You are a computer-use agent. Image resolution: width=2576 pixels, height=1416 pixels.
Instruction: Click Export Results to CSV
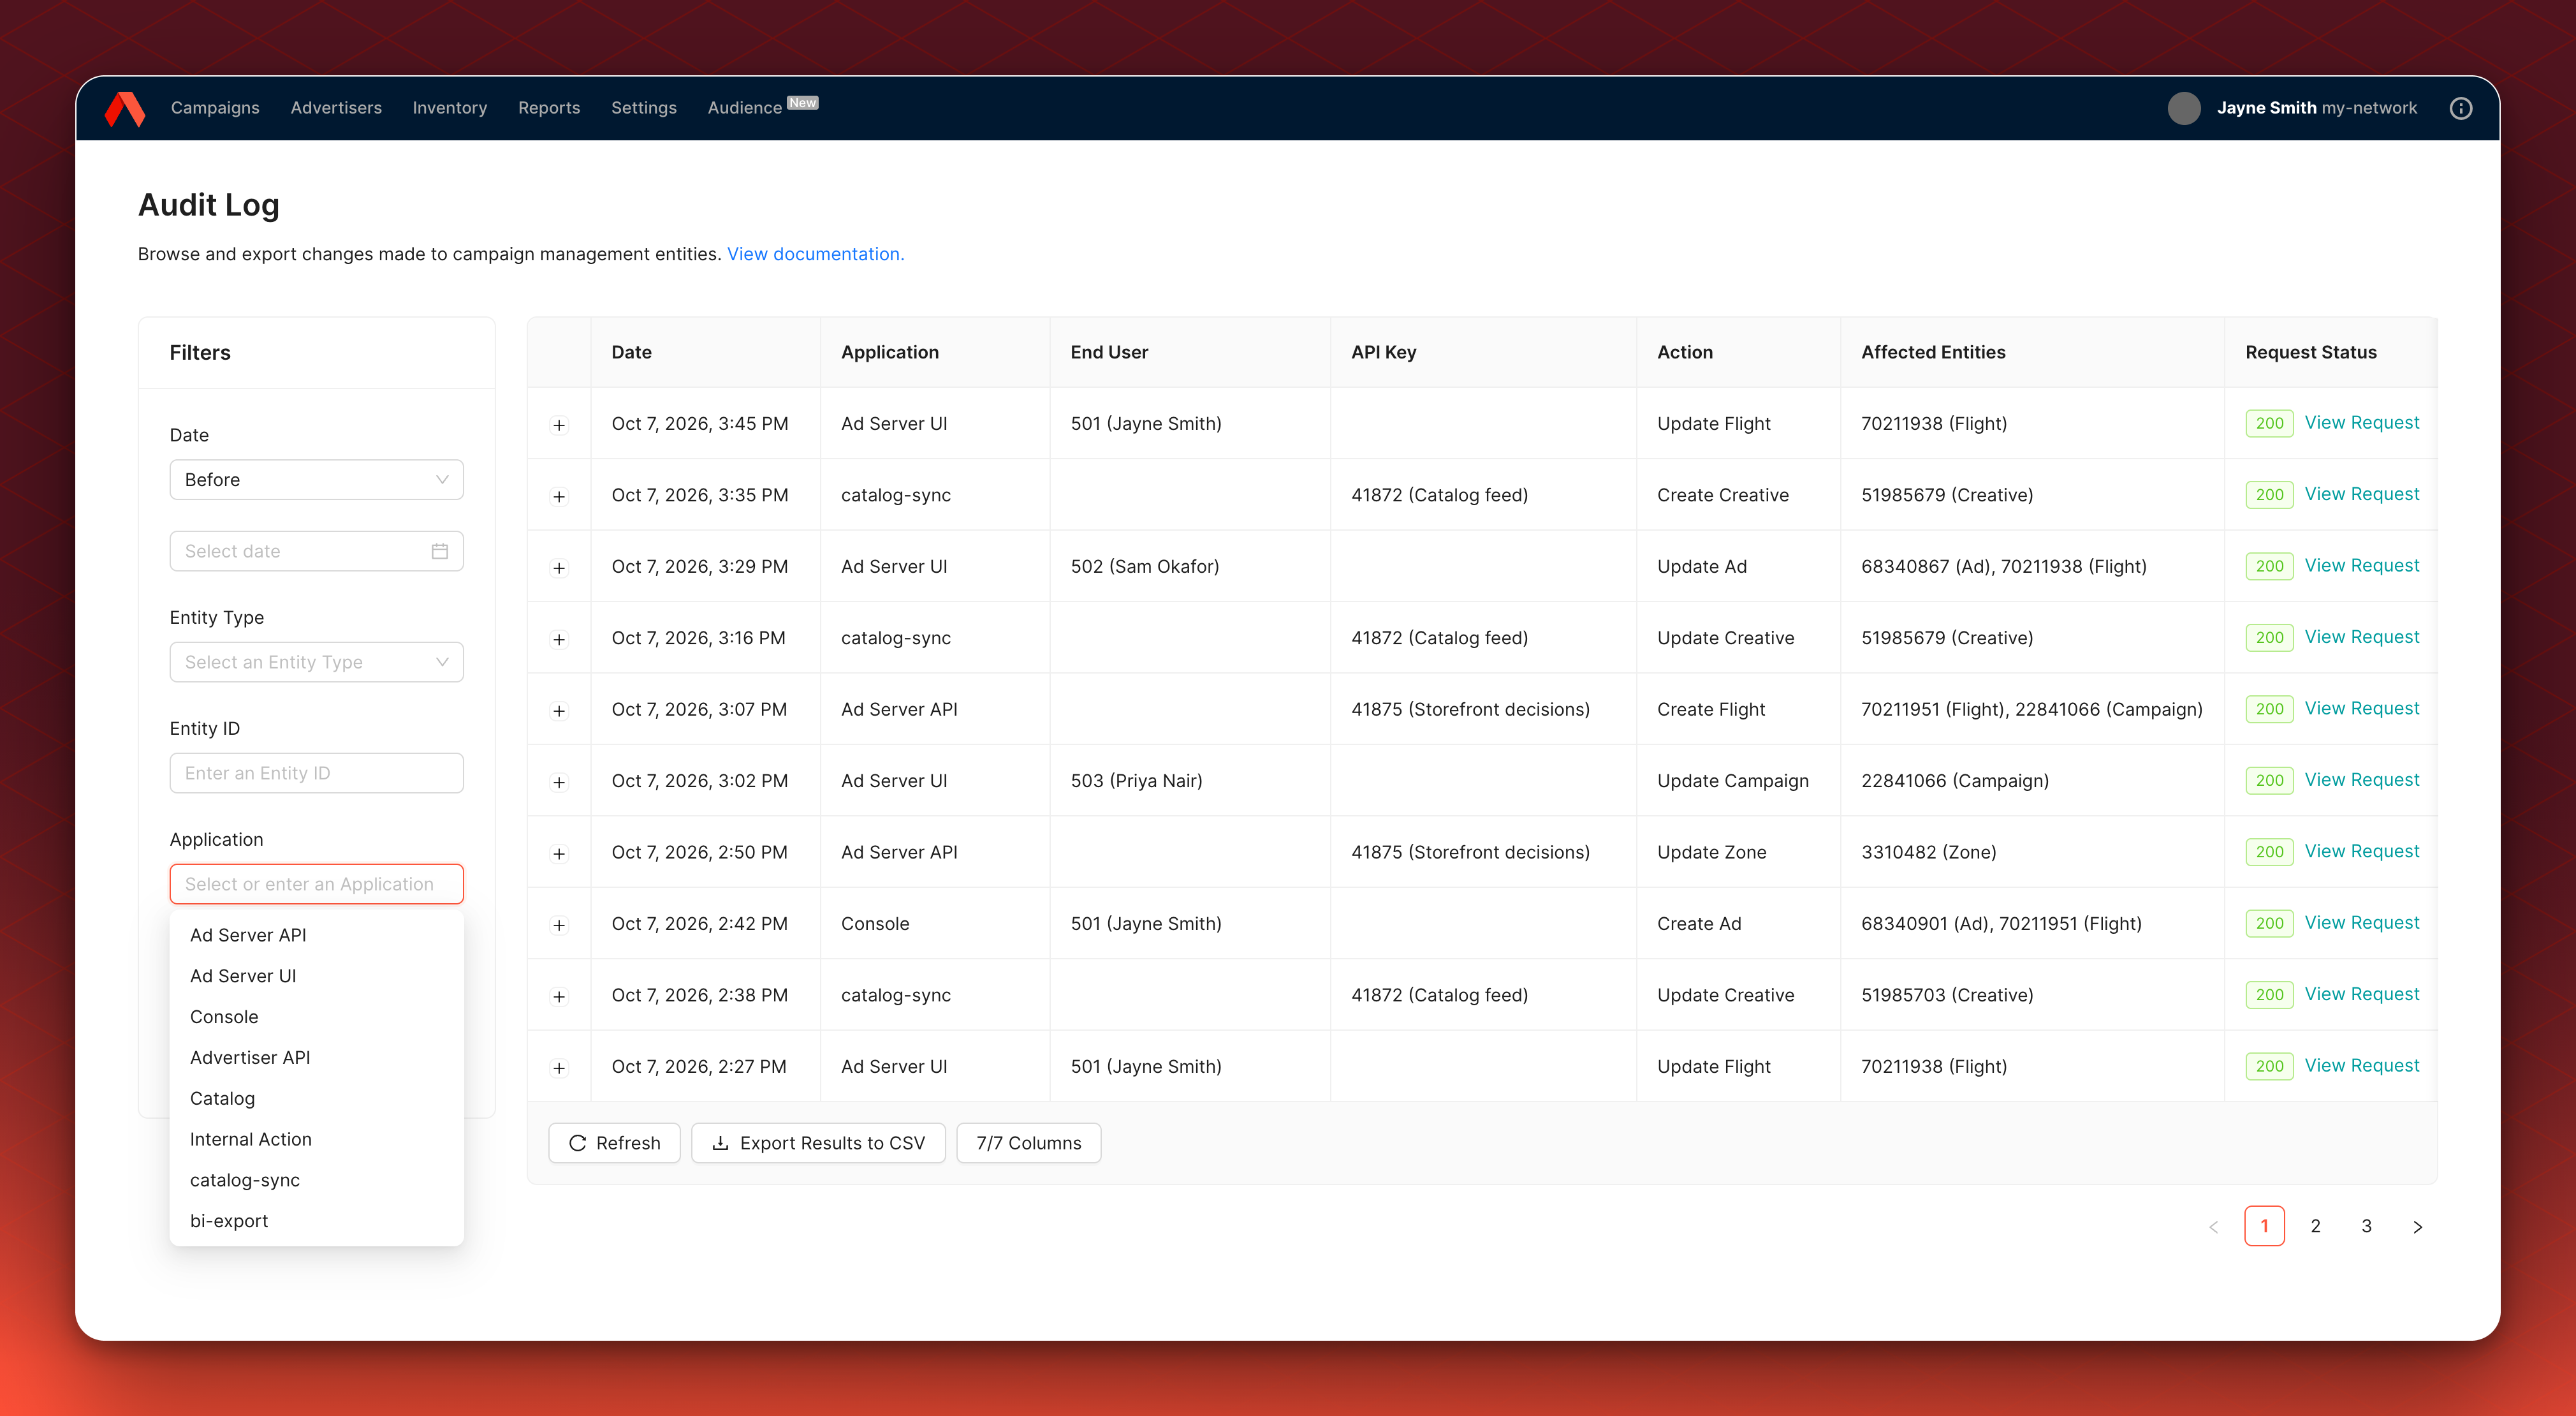(818, 1143)
